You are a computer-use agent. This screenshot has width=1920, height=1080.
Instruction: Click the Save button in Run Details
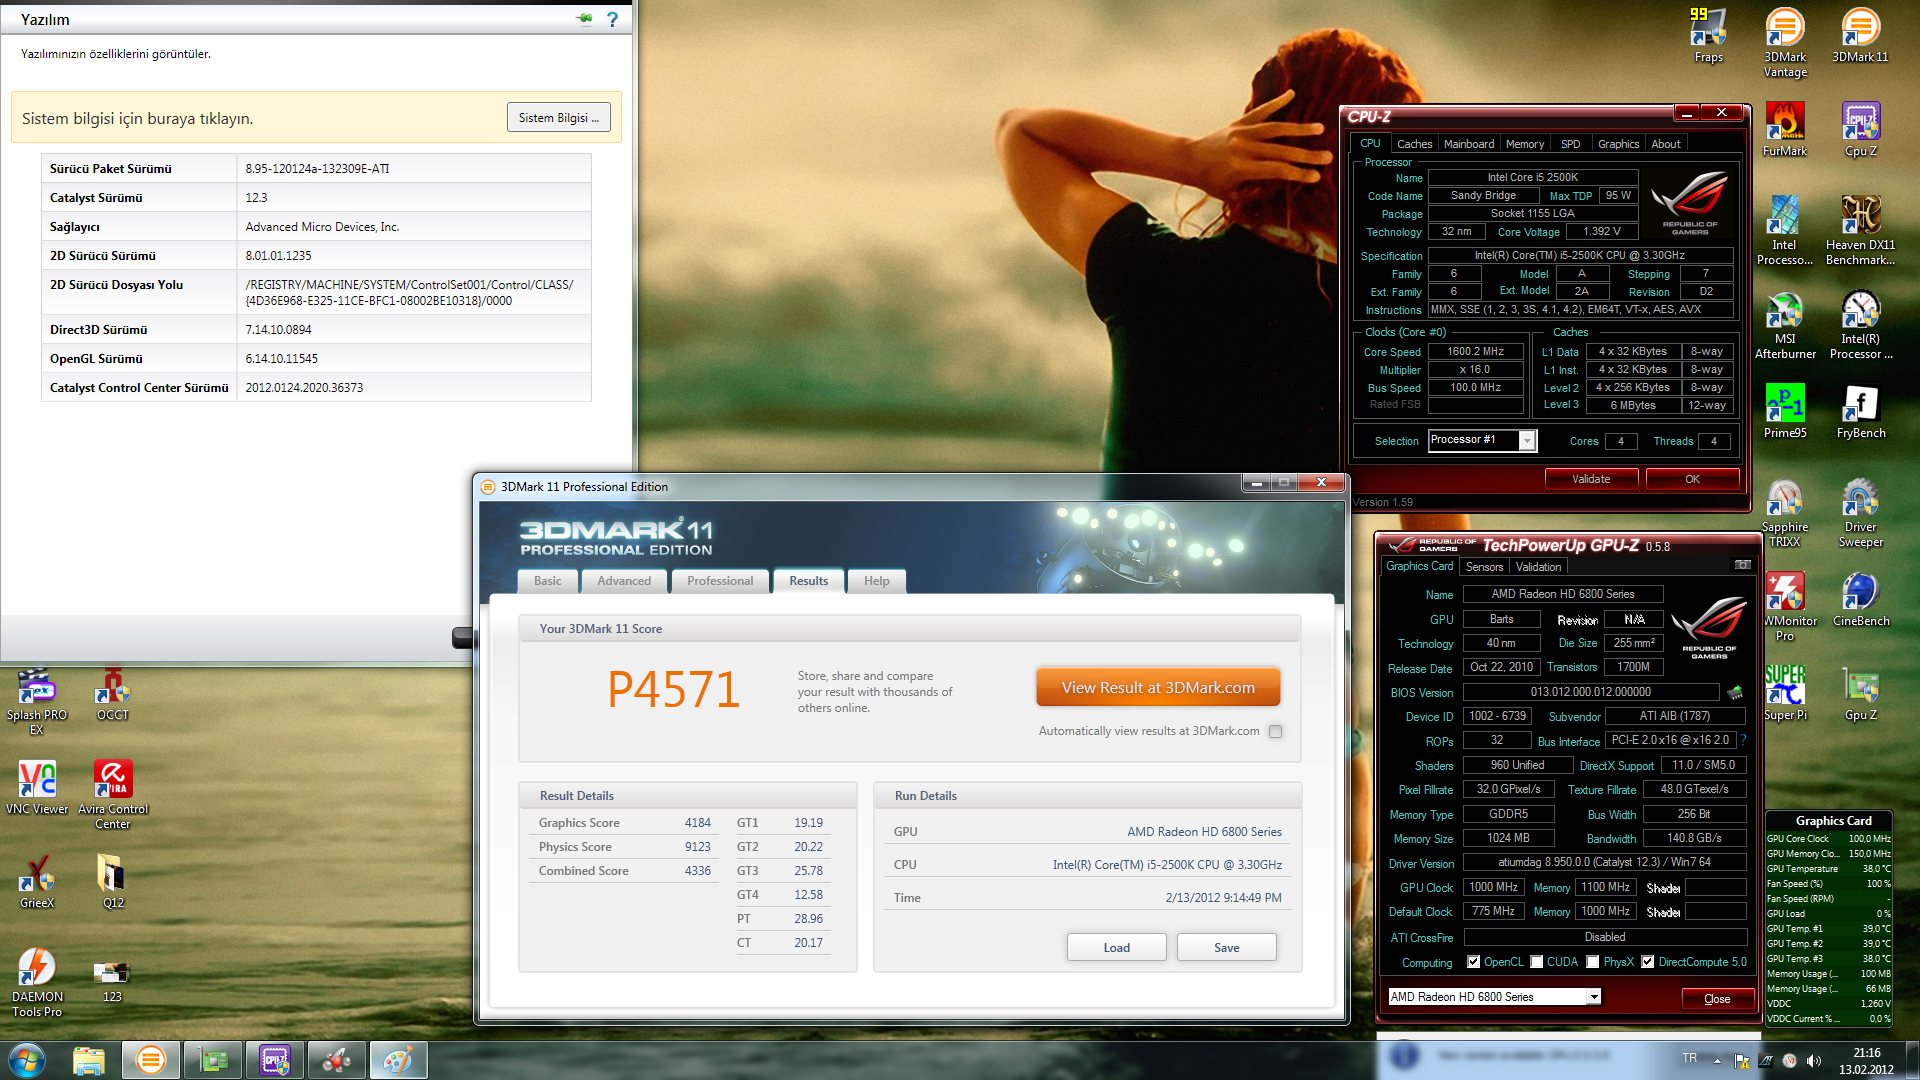coord(1226,948)
